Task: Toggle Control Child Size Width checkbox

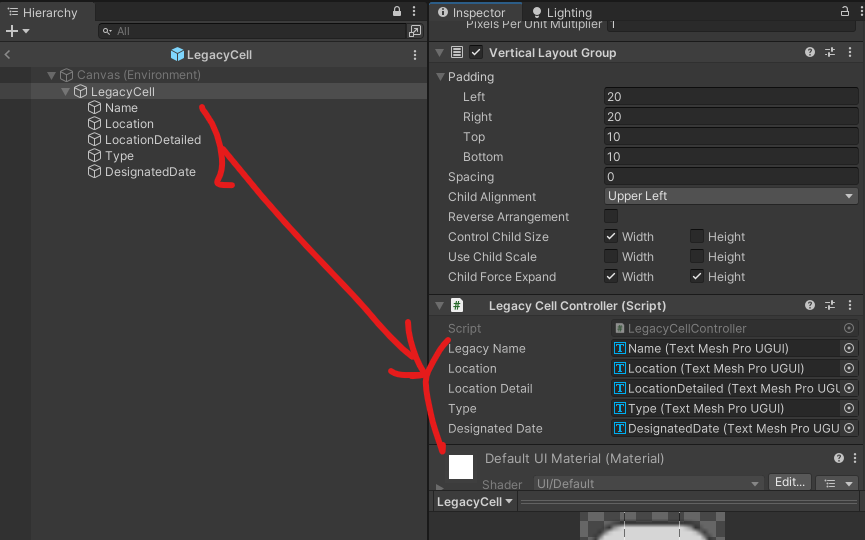Action: (x=611, y=236)
